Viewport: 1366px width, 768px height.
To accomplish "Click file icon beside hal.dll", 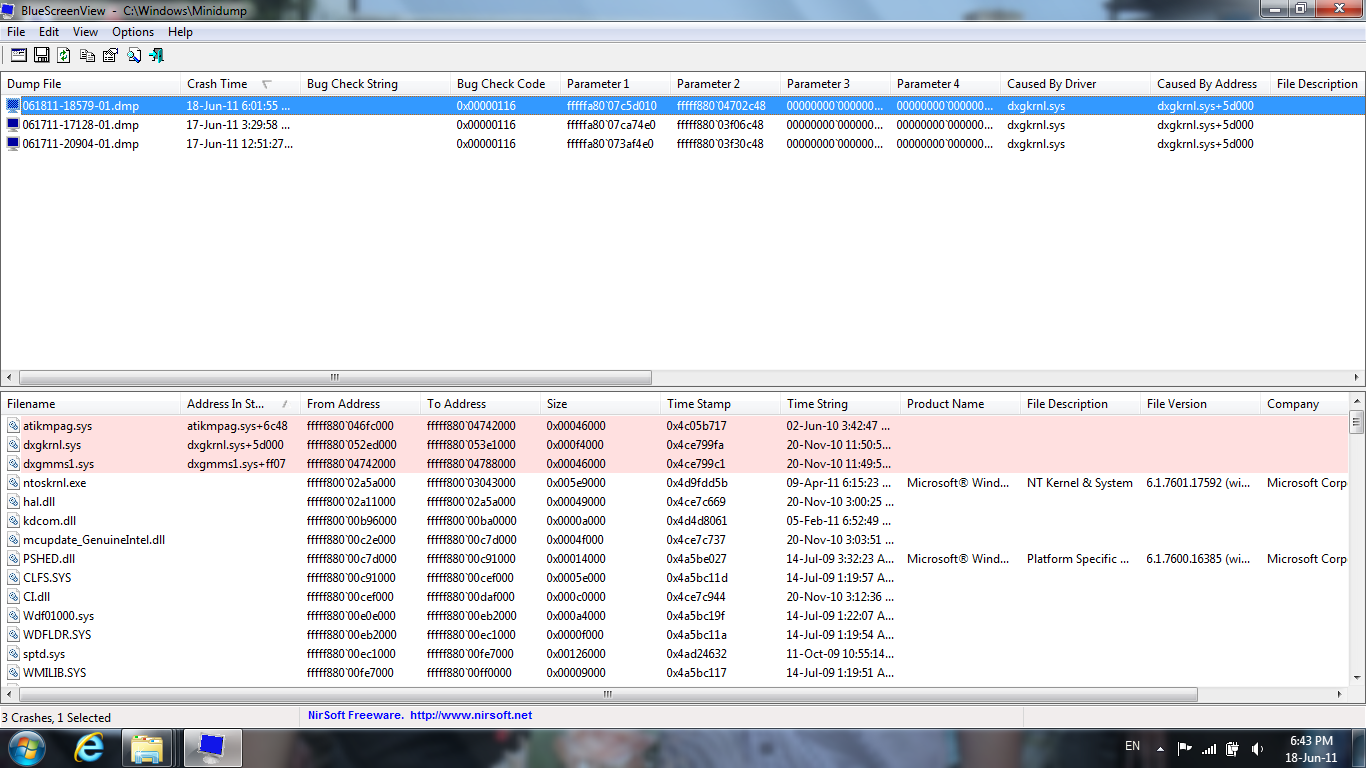I will pyautogui.click(x=13, y=502).
